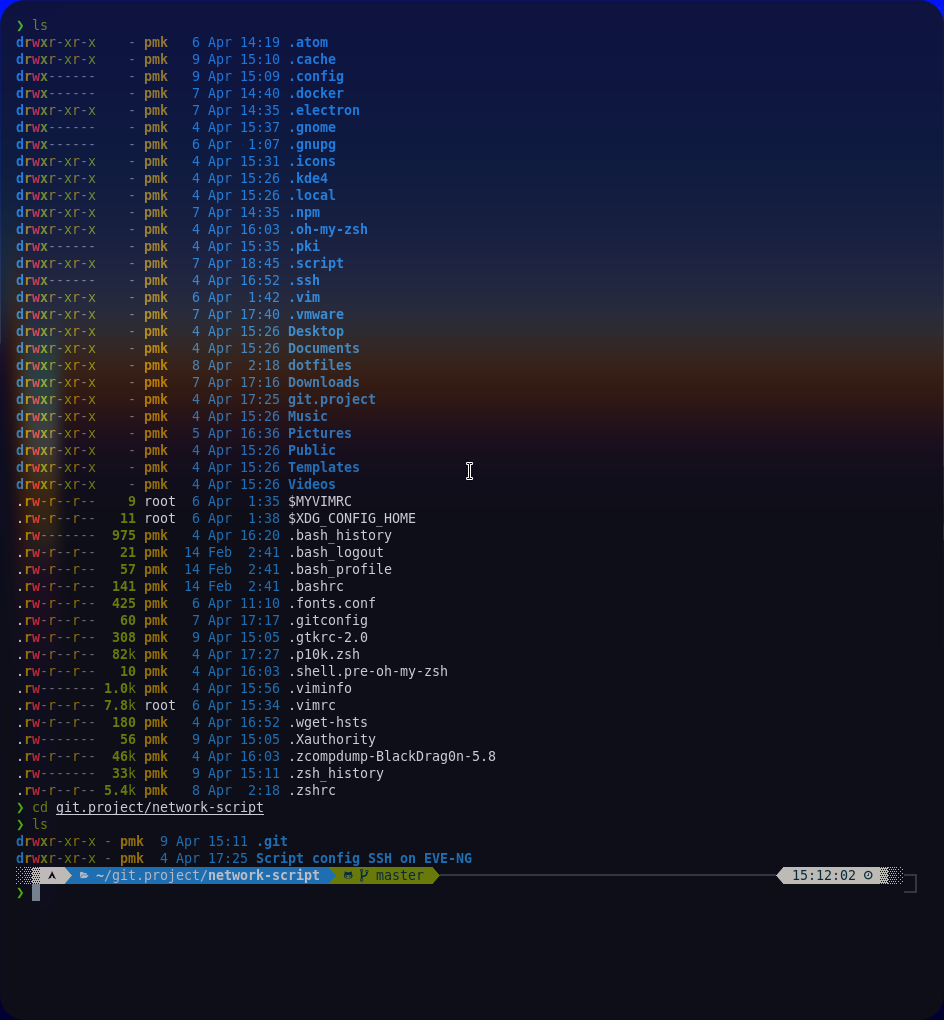Image resolution: width=944 pixels, height=1020 pixels.
Task: Click the 15:12:02 clock display
Action: tap(826, 875)
